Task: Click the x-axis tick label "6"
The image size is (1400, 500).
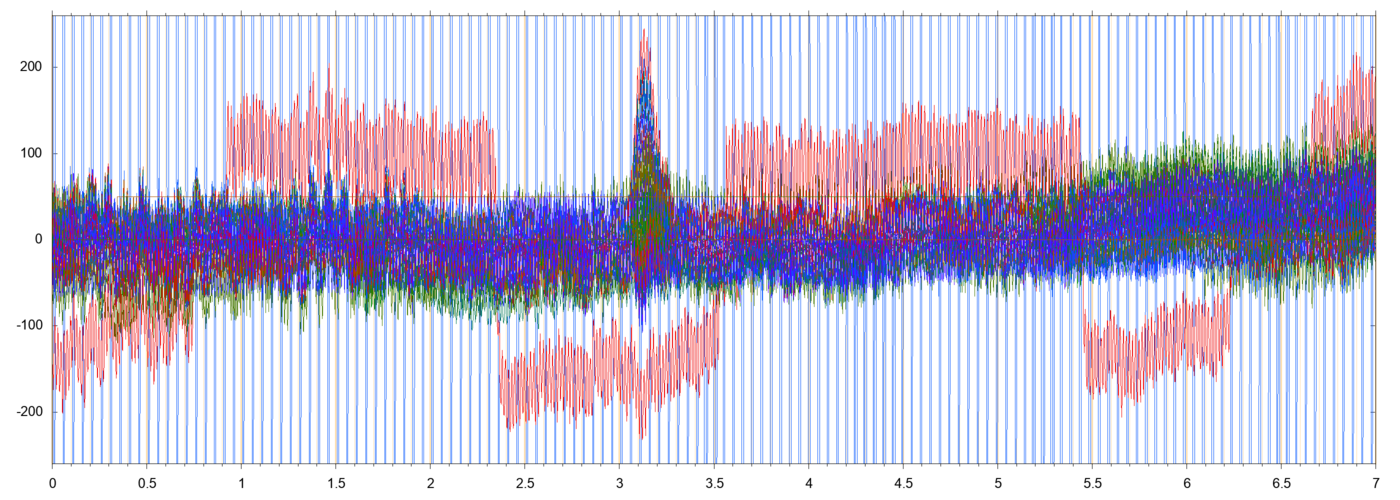Action: tap(1186, 482)
